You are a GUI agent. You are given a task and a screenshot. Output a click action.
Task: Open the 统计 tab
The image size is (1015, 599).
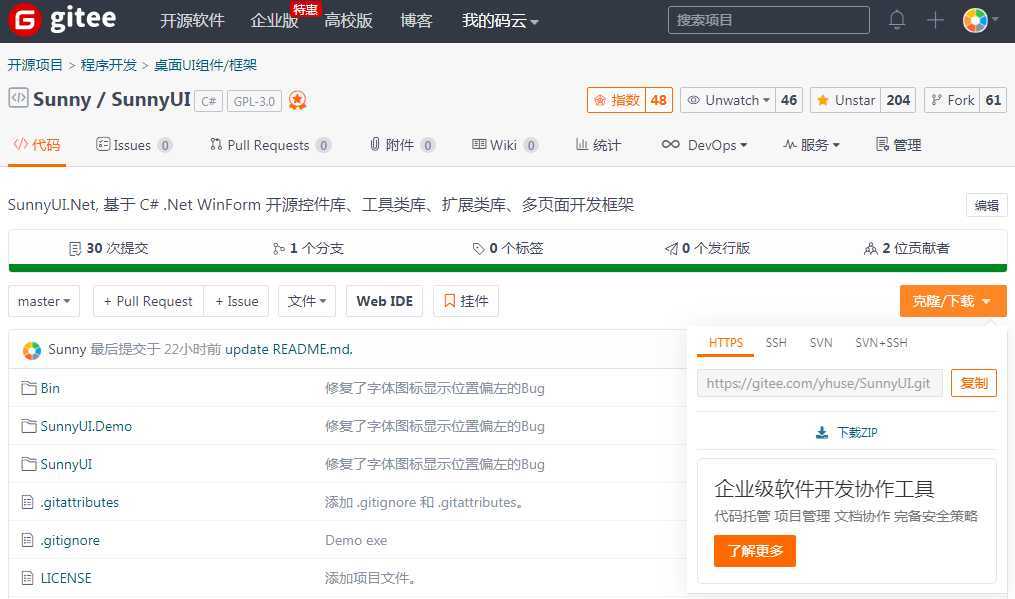pos(598,145)
